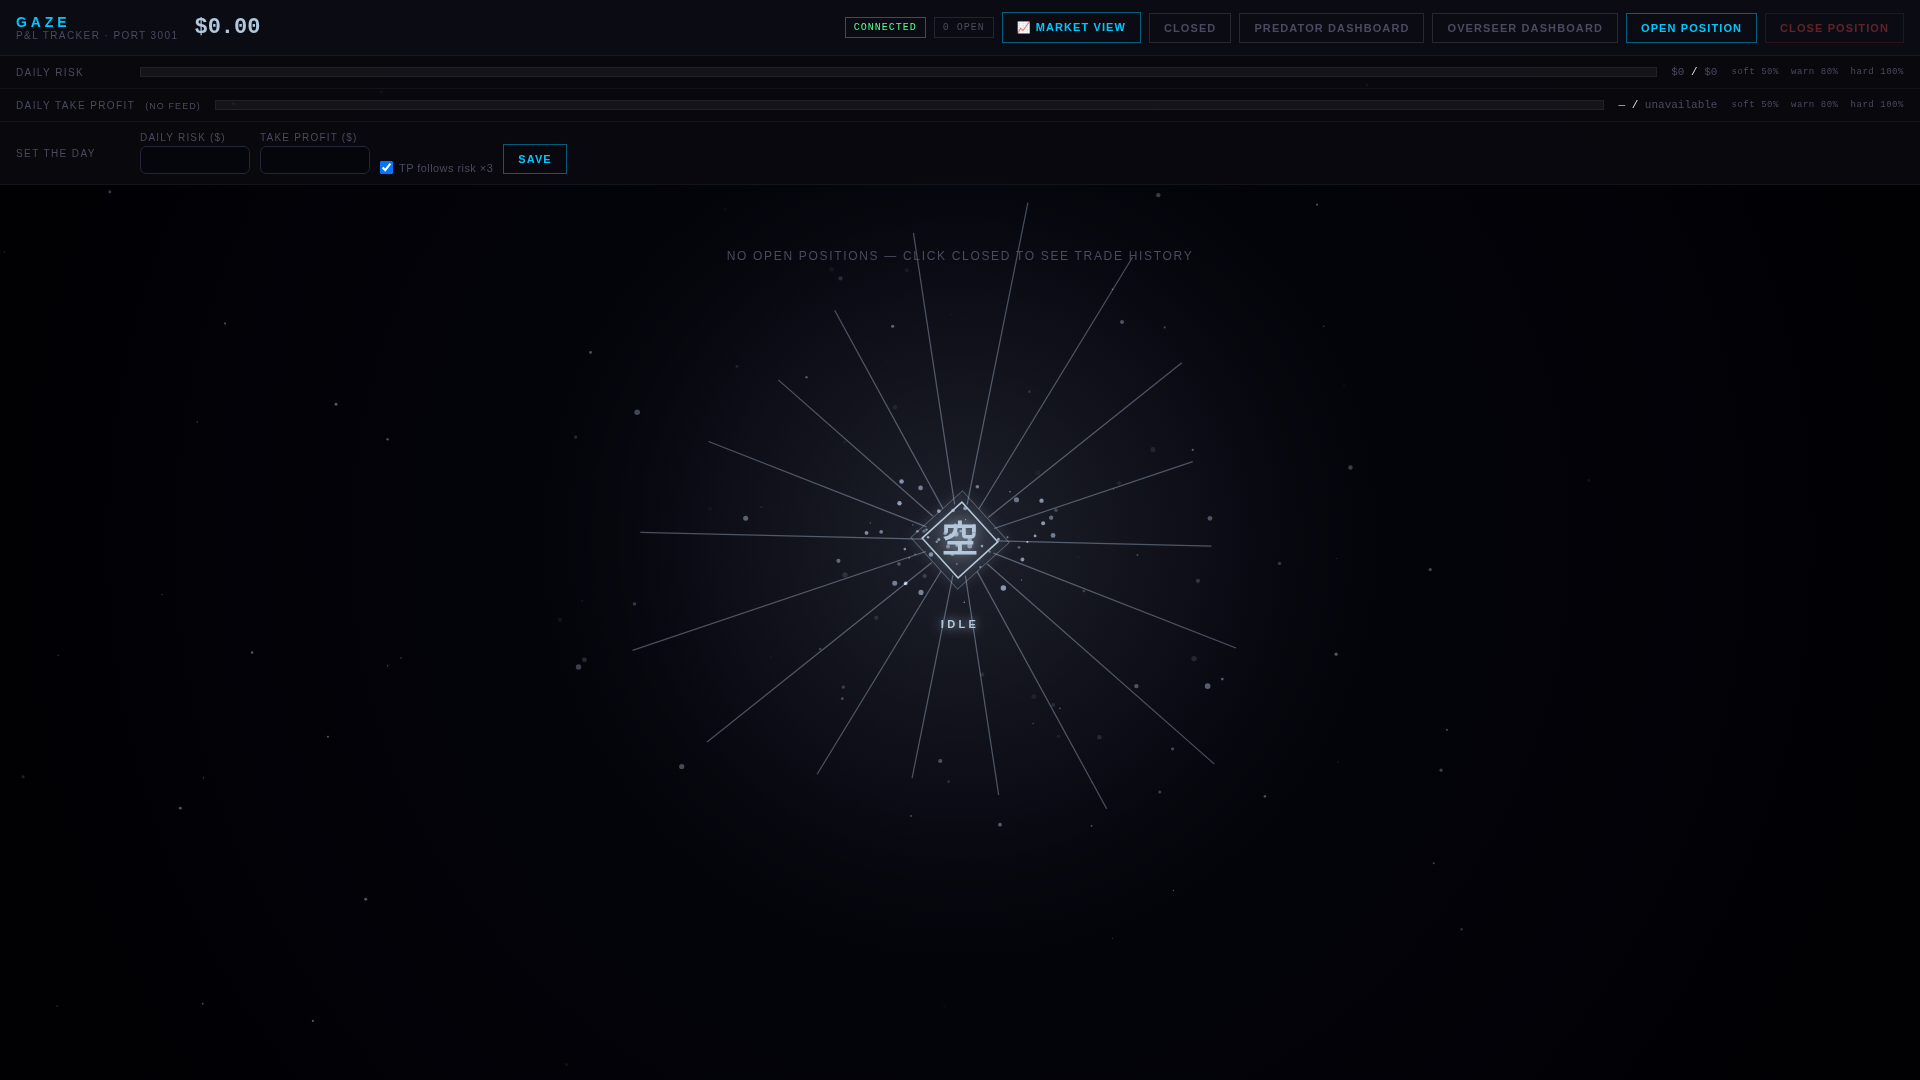Click the Daily Risk progress bar
1920x1080 pixels.
[898, 72]
